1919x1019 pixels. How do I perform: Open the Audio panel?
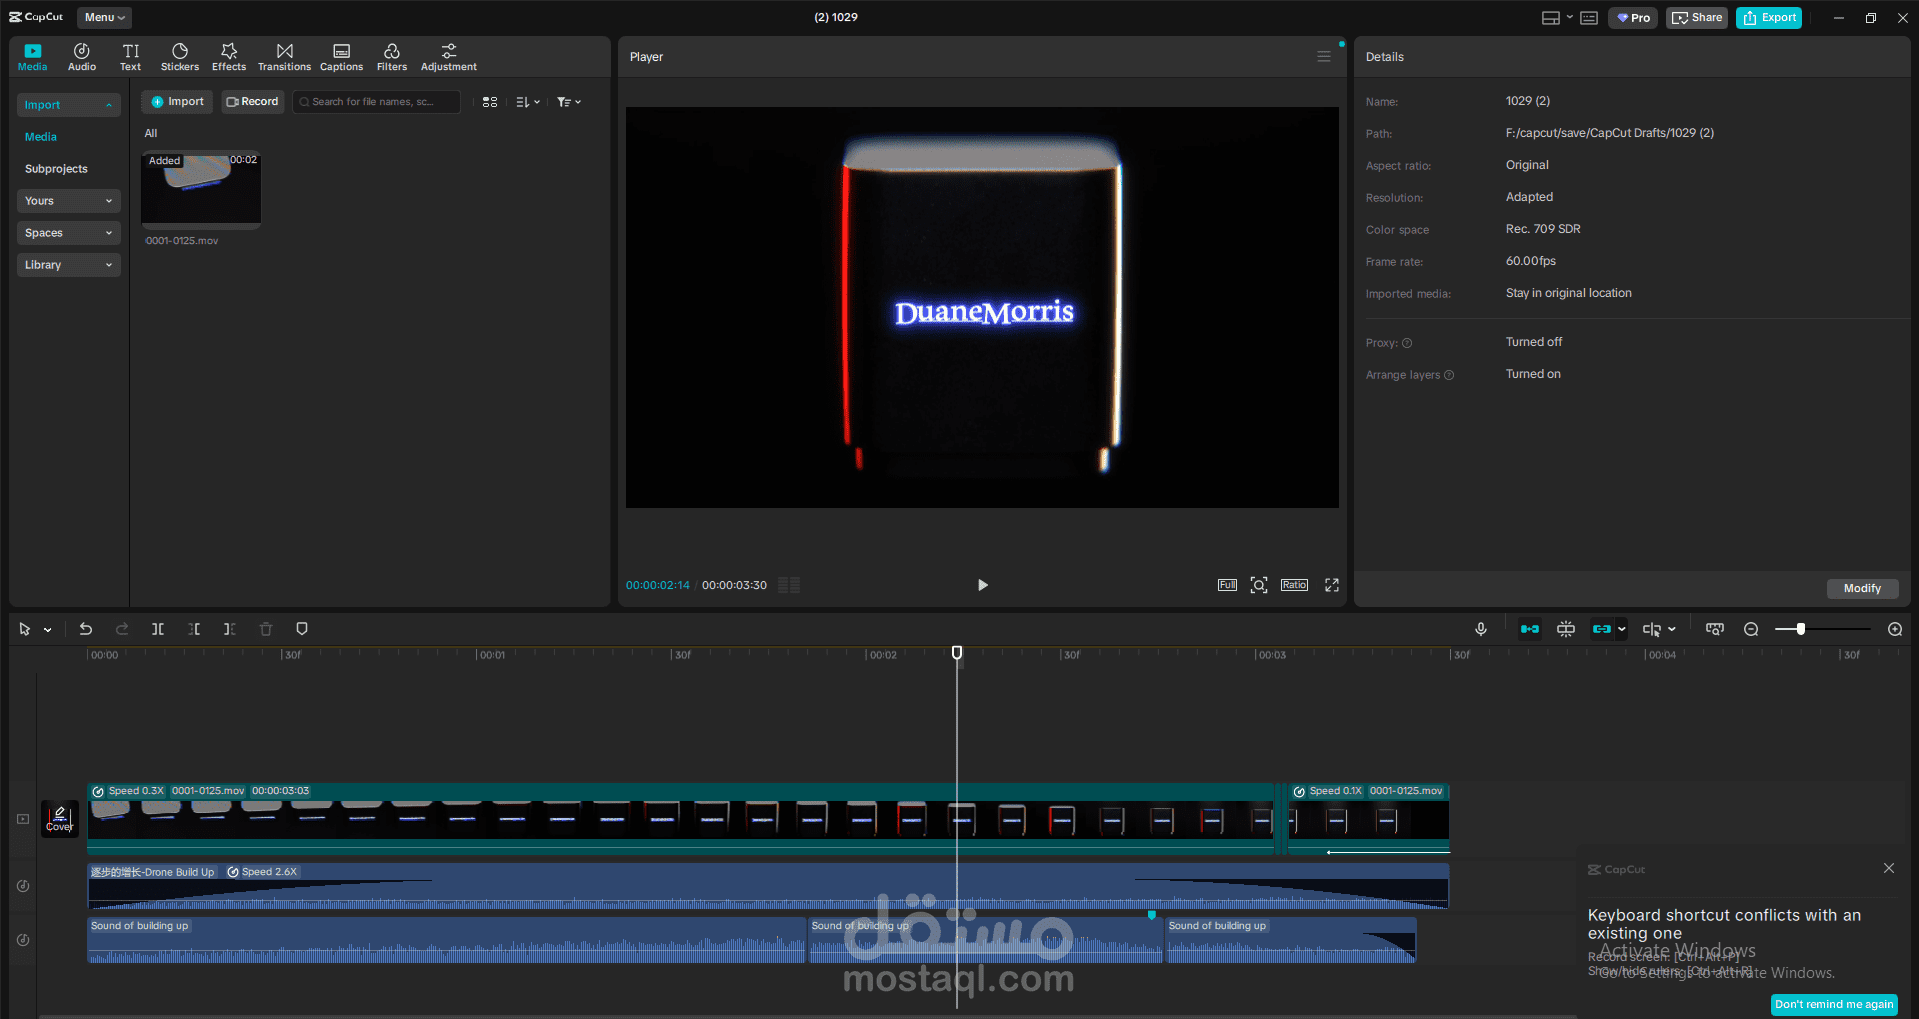(x=82, y=57)
